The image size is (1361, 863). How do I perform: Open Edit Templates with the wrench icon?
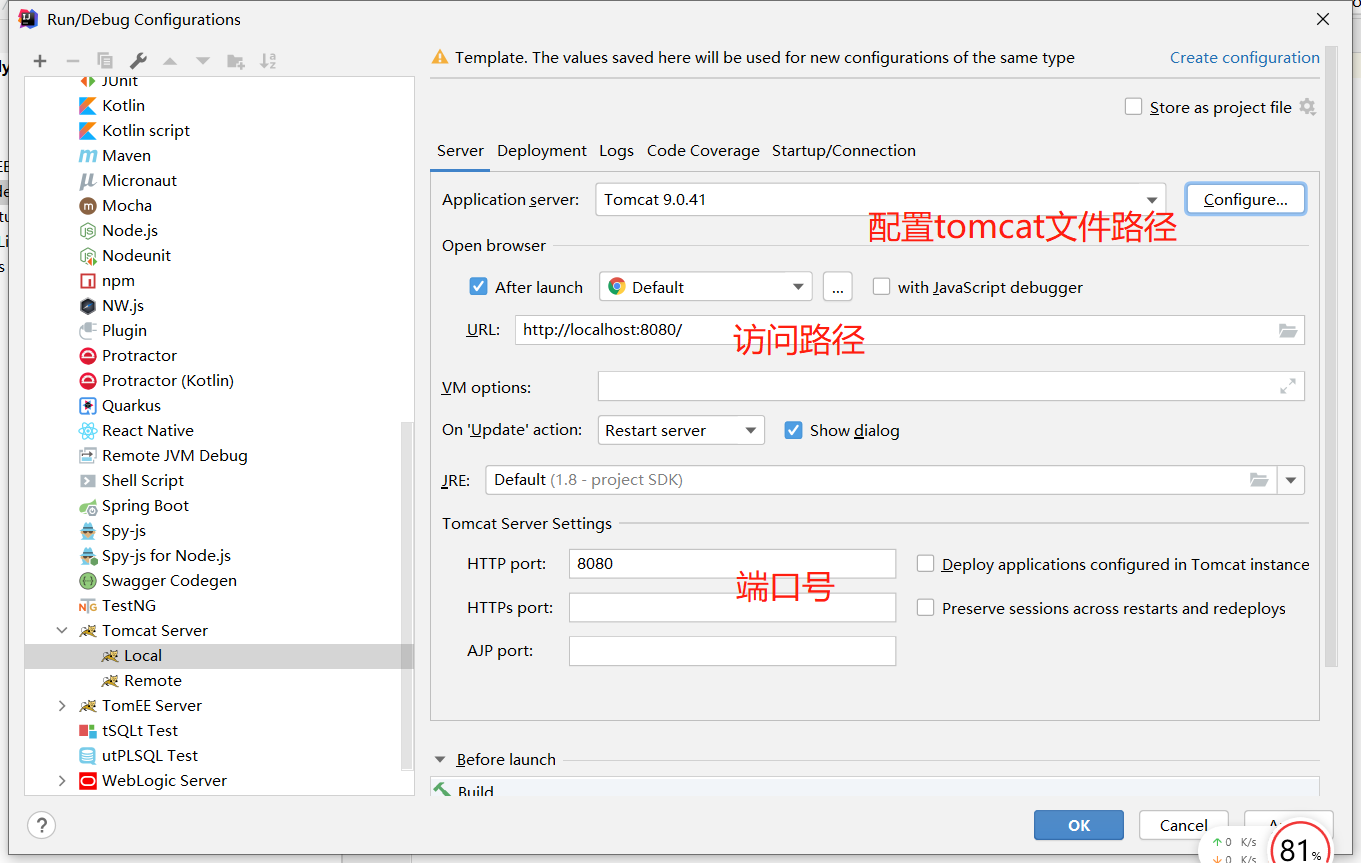click(137, 60)
